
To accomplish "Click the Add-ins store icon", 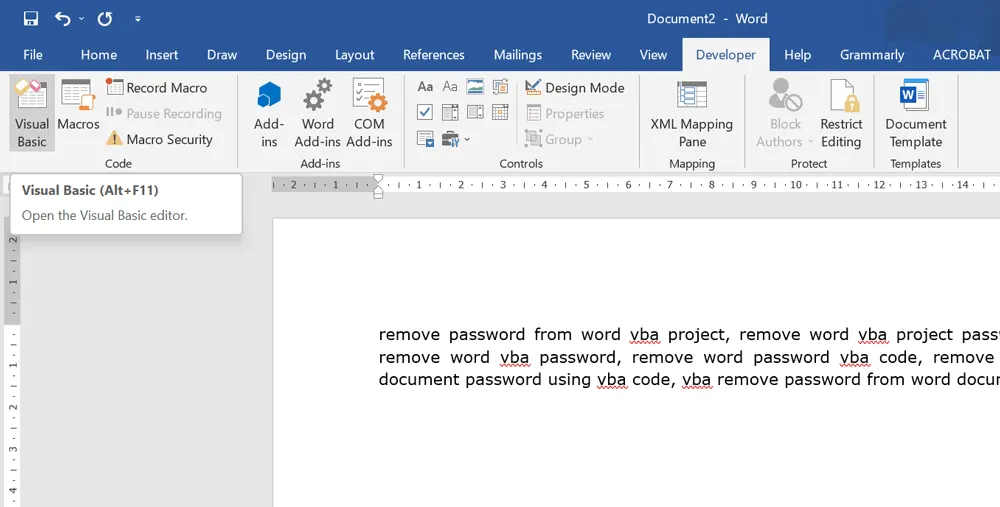I will (x=269, y=113).
